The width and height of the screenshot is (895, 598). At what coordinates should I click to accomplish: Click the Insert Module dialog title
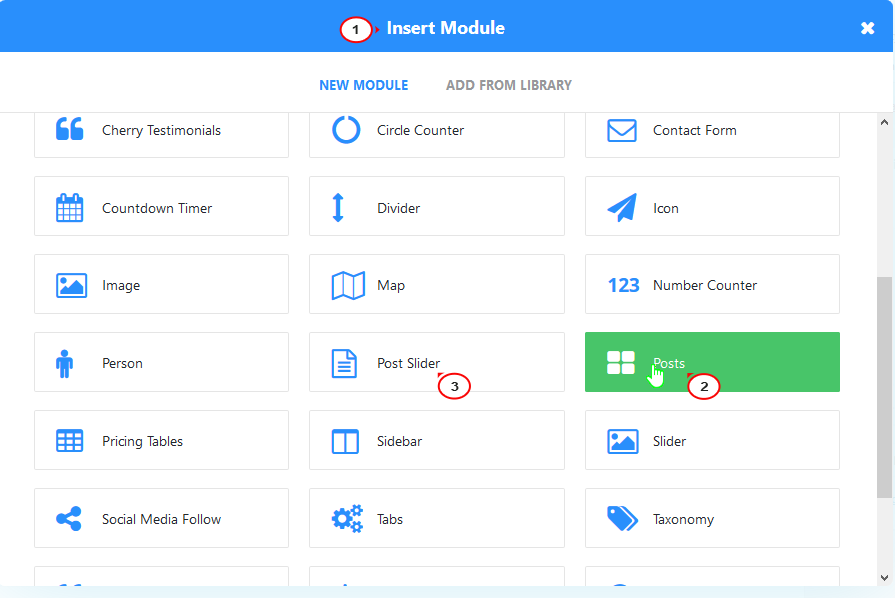446,28
